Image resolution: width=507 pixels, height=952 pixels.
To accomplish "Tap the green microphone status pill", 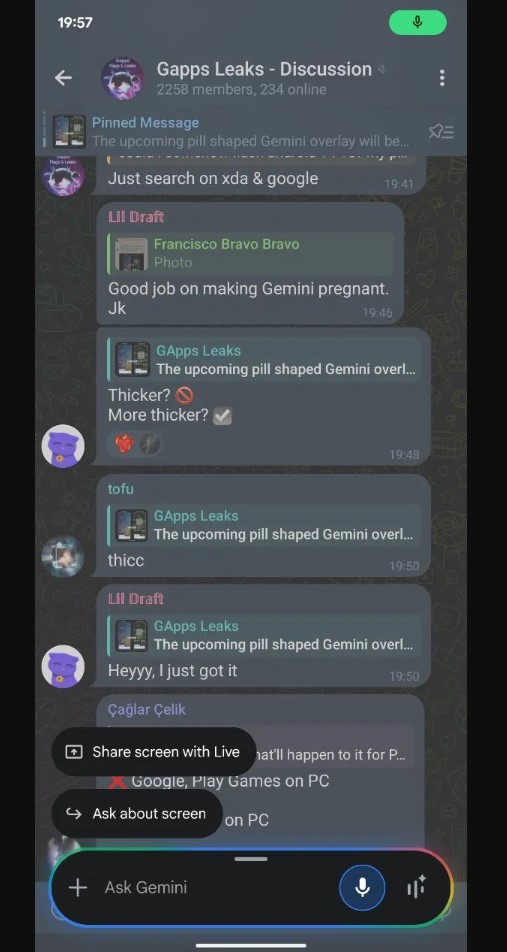I will [418, 22].
